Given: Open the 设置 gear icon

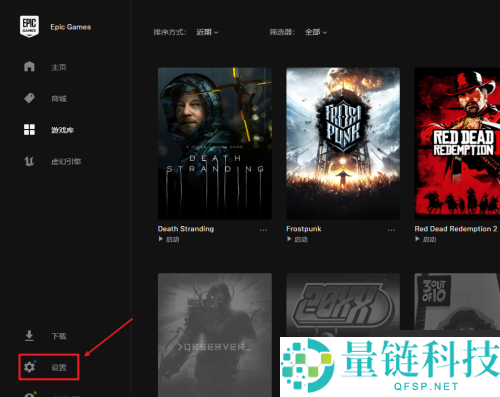Looking at the screenshot, I should (29, 367).
